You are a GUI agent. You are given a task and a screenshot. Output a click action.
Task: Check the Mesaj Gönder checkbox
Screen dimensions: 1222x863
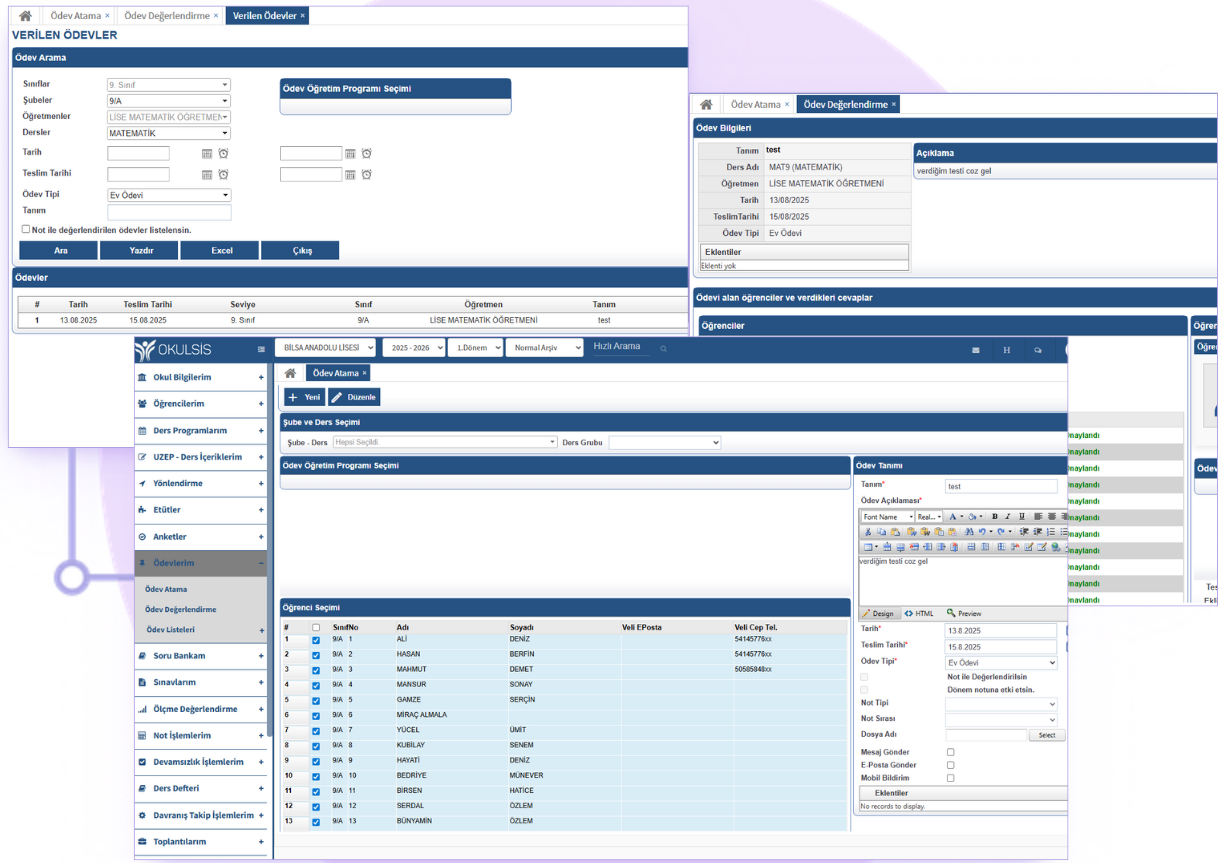[950, 752]
